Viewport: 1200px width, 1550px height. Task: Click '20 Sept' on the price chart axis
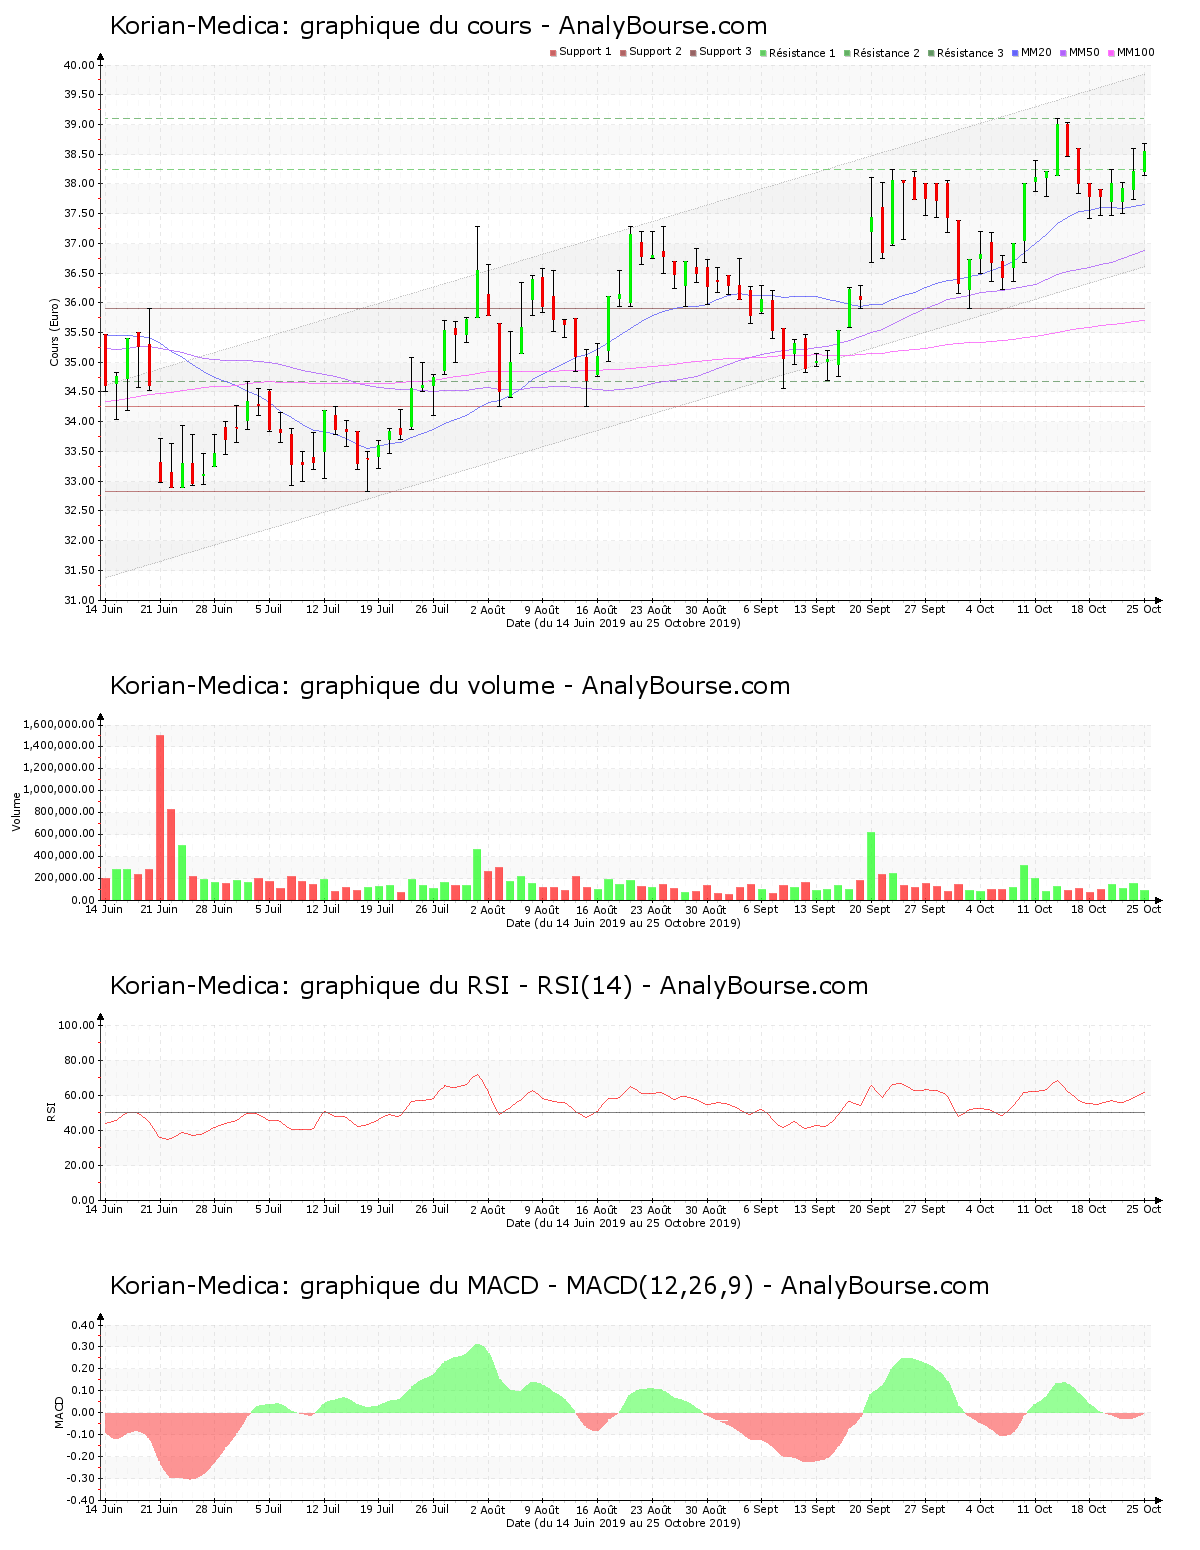tap(870, 610)
